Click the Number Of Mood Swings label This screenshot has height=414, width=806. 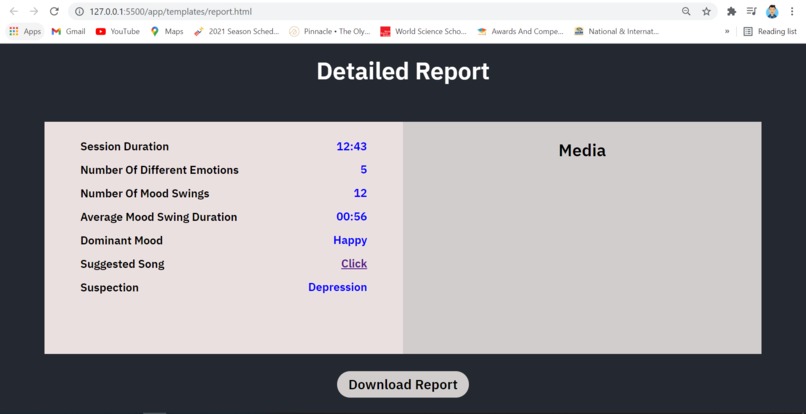click(144, 194)
